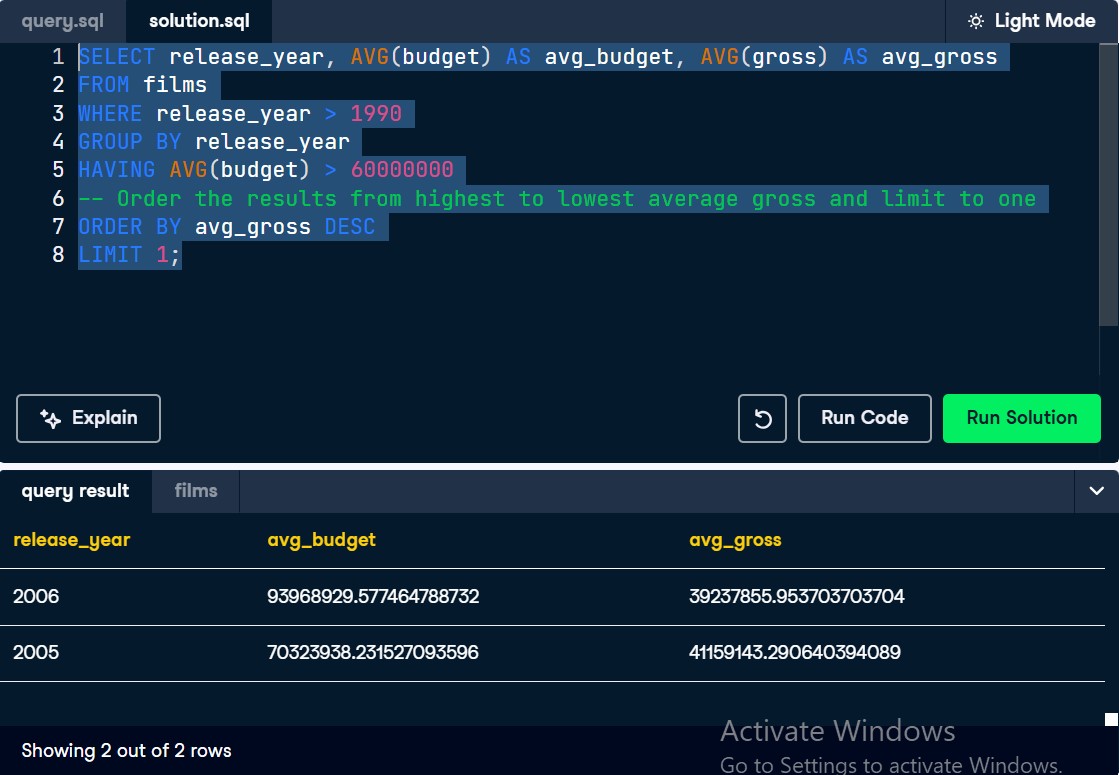Click the sun icon beside Light Mode

(976, 21)
